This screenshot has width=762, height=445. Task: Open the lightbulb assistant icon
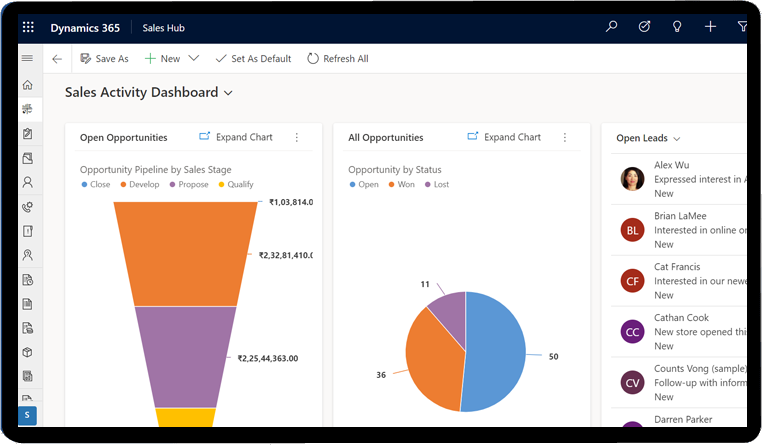pos(677,27)
